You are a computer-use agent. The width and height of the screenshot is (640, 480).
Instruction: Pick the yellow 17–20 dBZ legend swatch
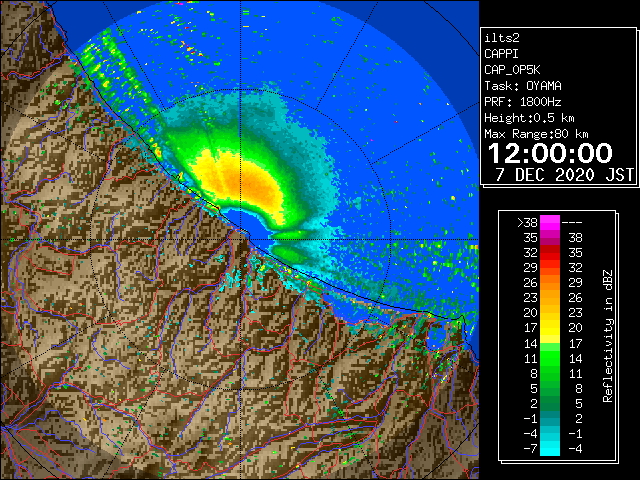tap(550, 328)
